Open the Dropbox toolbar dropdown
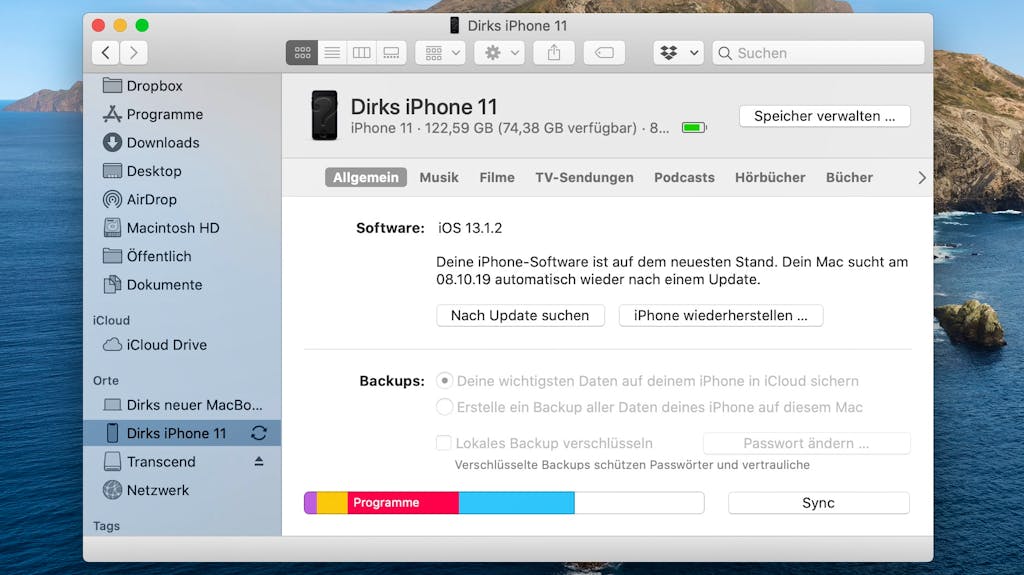The width and height of the screenshot is (1024, 575). pos(679,53)
